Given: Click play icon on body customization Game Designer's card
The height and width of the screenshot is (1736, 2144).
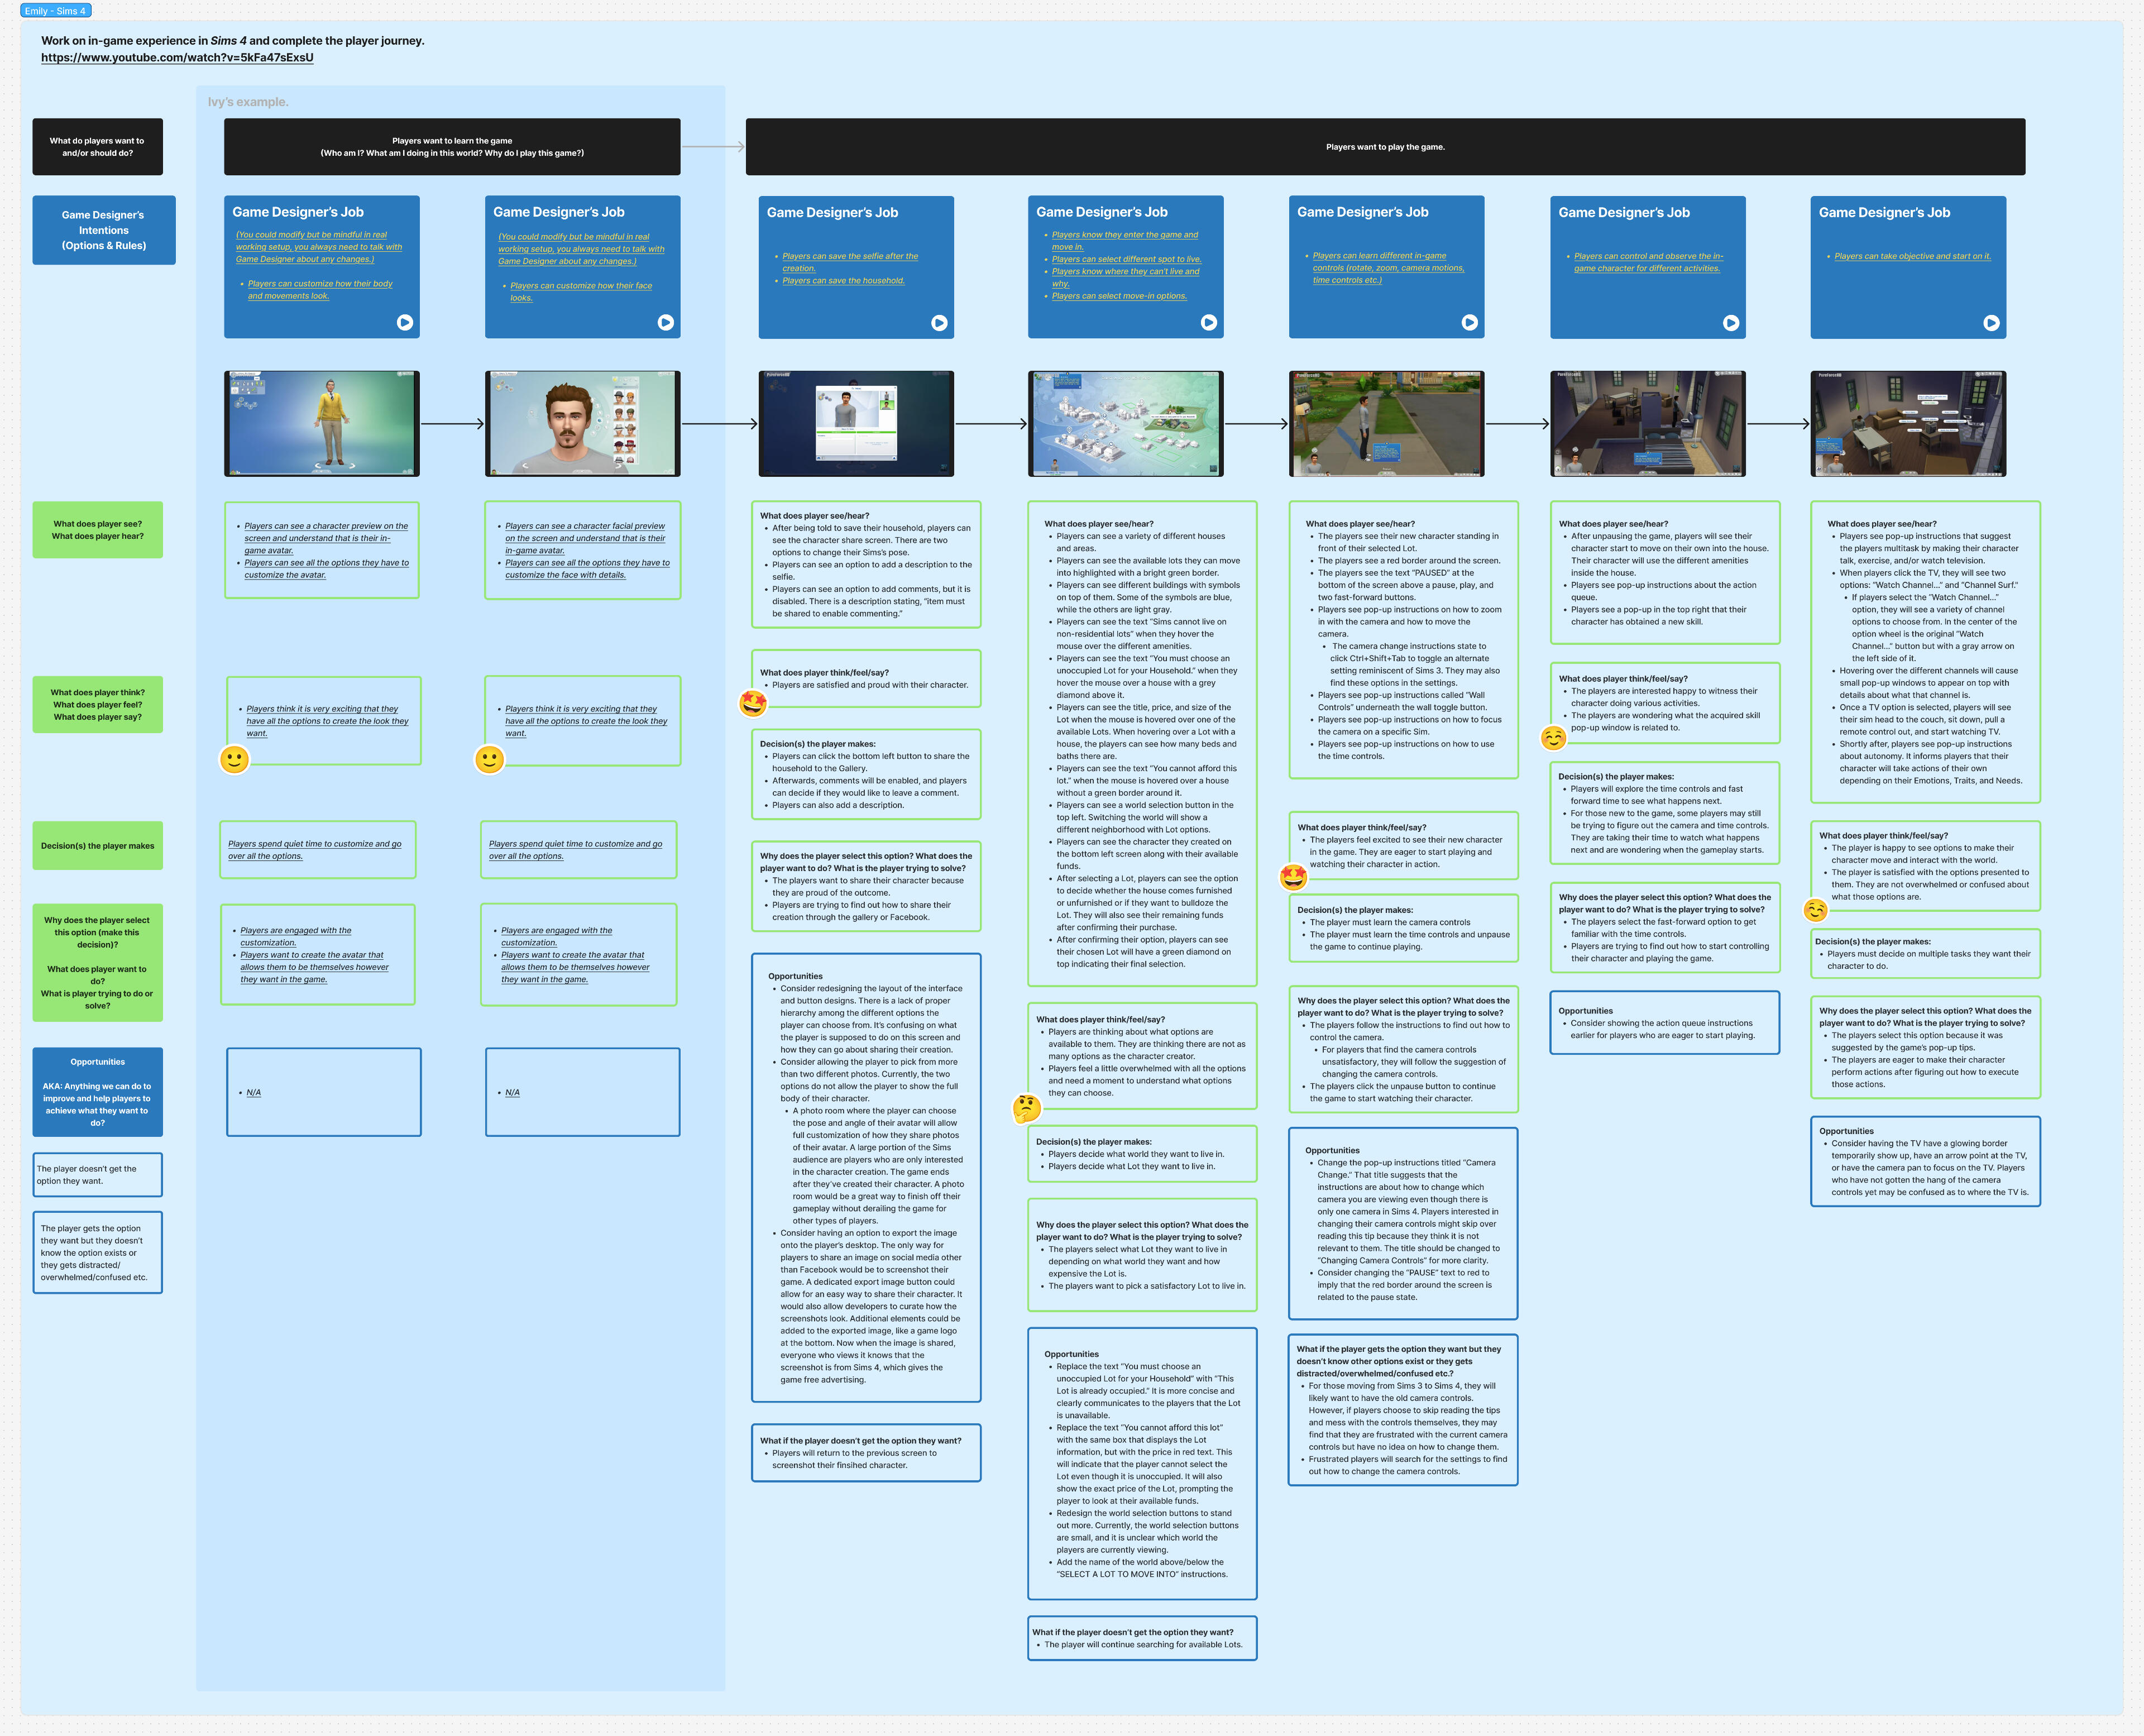Looking at the screenshot, I should click(404, 322).
